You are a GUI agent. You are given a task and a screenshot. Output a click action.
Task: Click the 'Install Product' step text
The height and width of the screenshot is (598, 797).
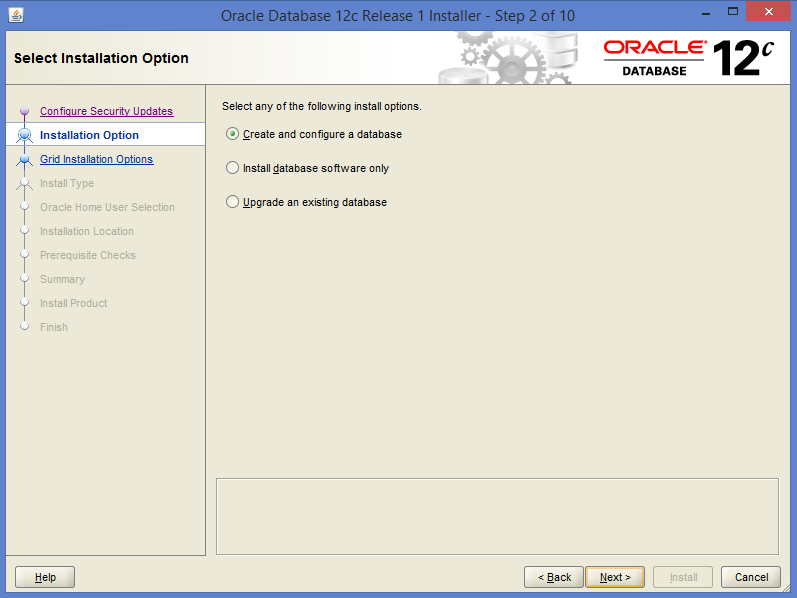click(74, 303)
